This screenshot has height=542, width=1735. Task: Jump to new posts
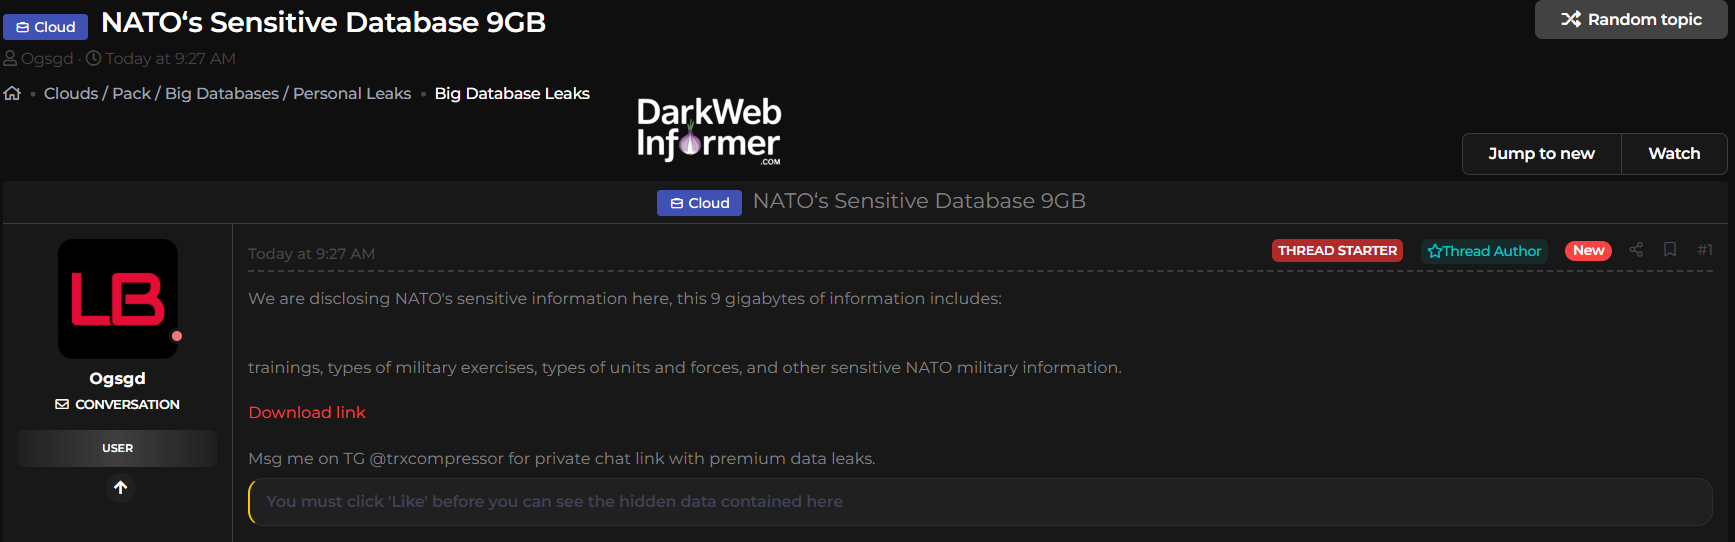pyautogui.click(x=1541, y=154)
